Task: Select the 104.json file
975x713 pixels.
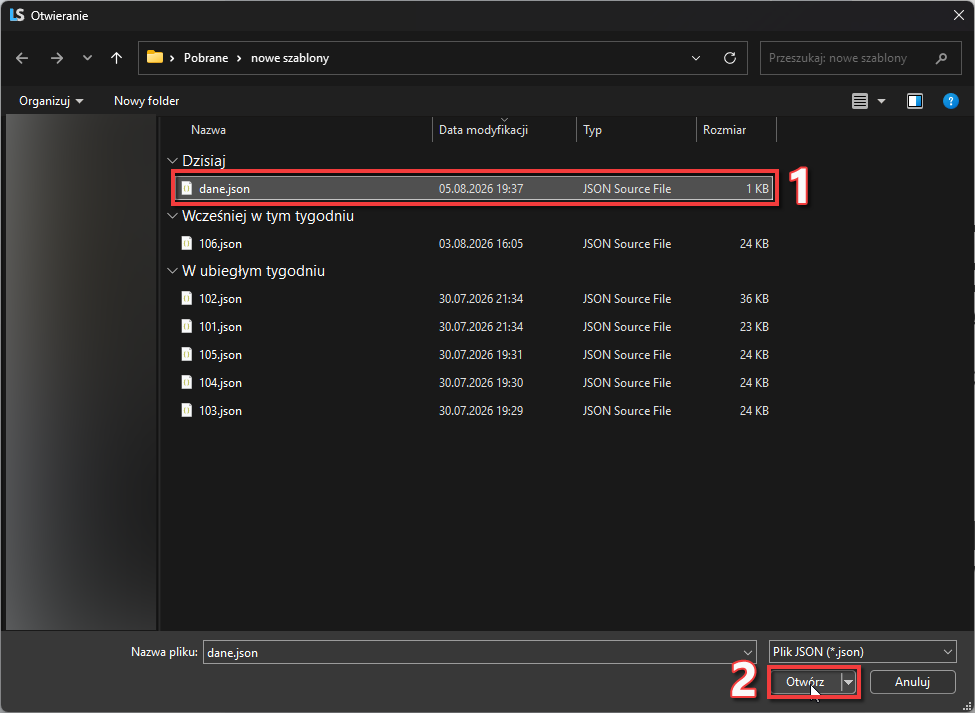Action: pos(474,383)
